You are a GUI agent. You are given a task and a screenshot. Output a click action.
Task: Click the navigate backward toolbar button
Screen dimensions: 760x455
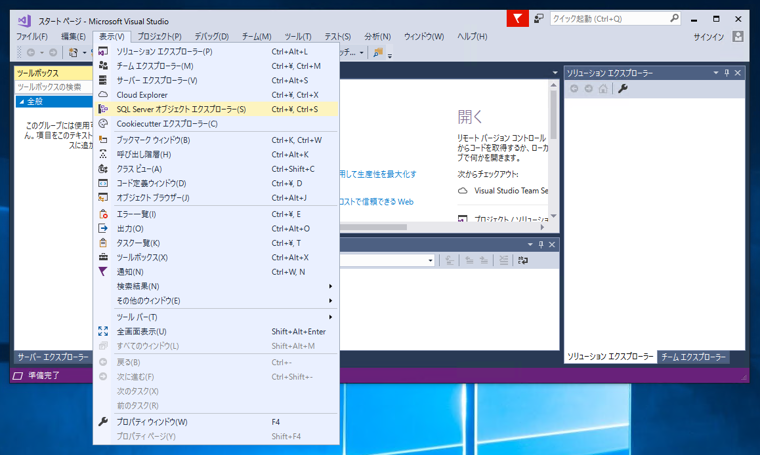tap(31, 52)
